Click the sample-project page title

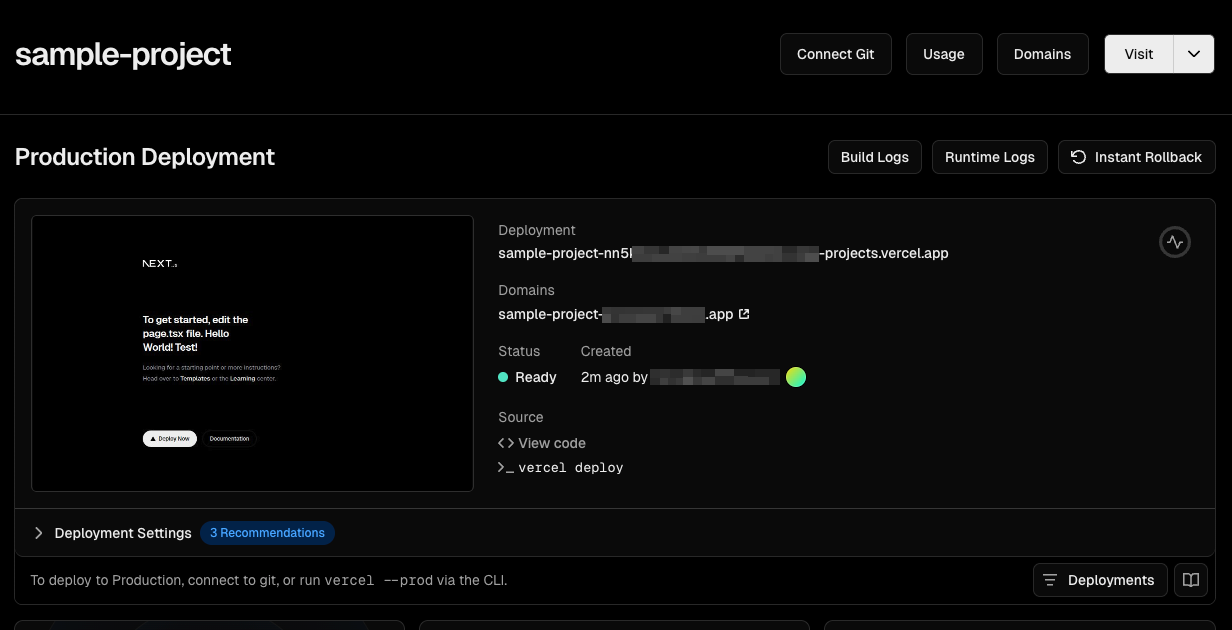click(x=123, y=54)
